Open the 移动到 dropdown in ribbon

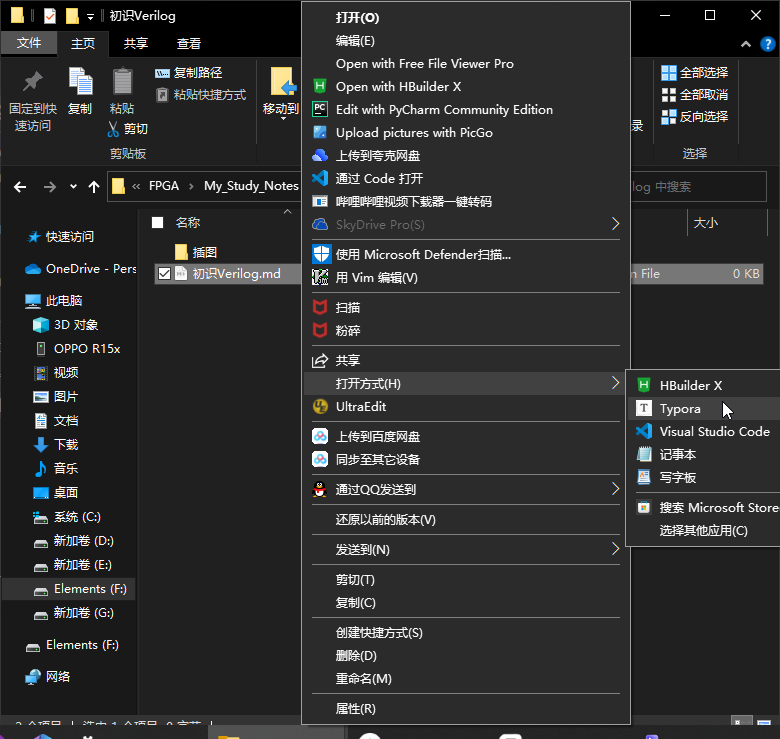tap(283, 118)
